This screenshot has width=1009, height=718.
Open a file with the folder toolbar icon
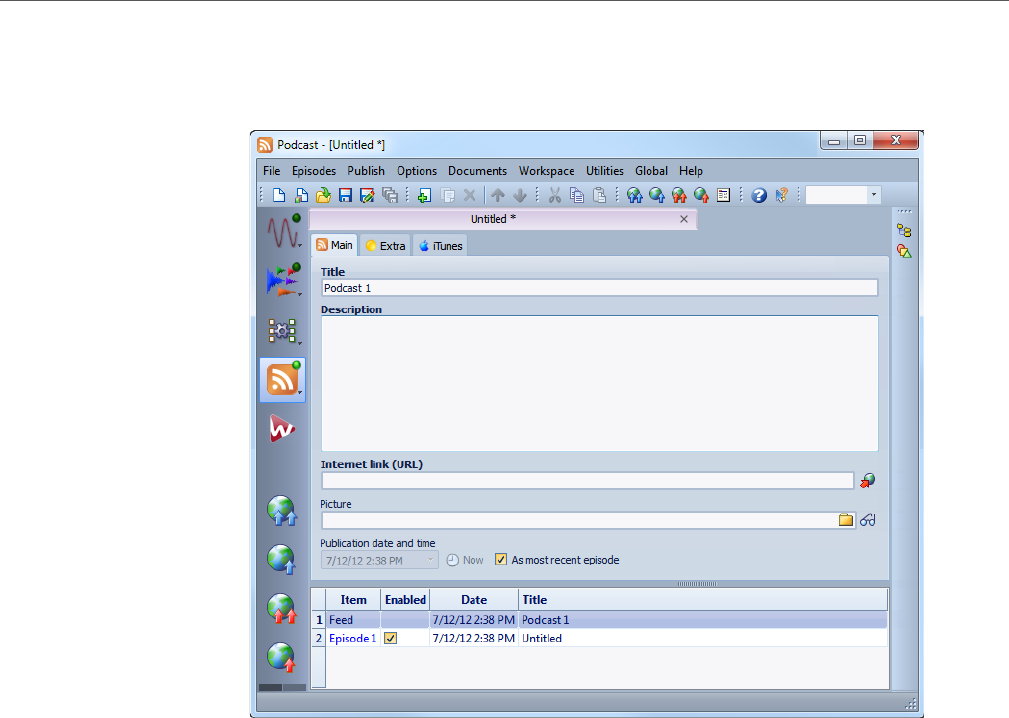click(323, 195)
